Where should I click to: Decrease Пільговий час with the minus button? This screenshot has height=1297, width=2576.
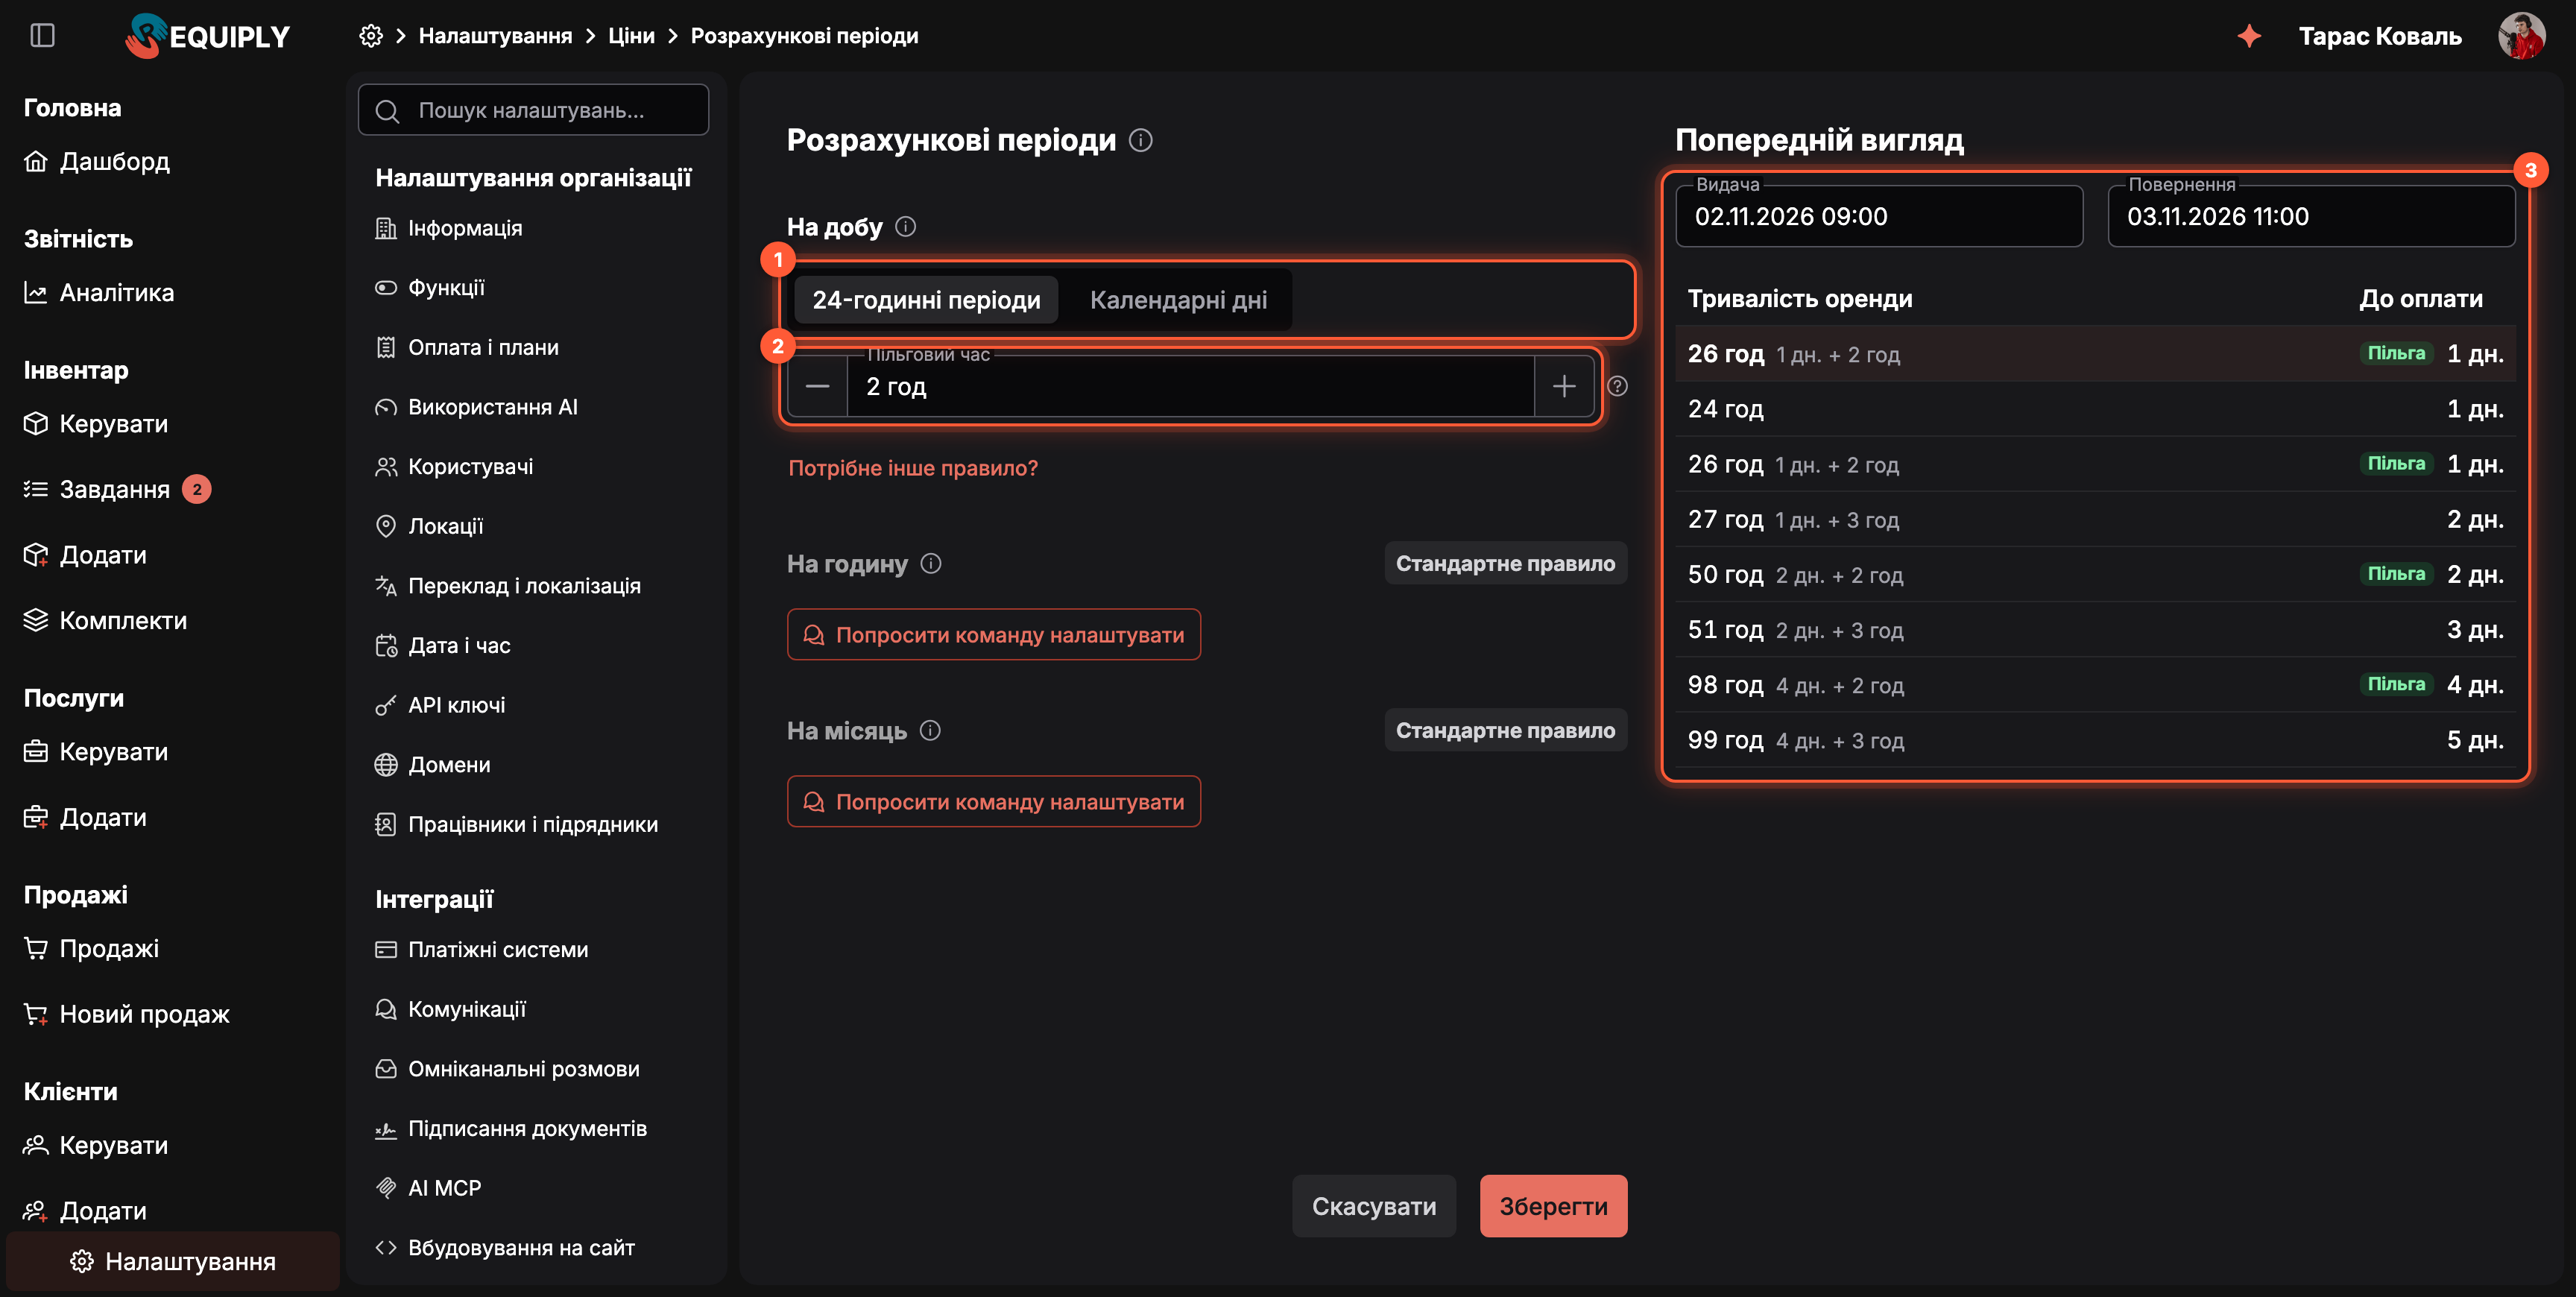[817, 386]
